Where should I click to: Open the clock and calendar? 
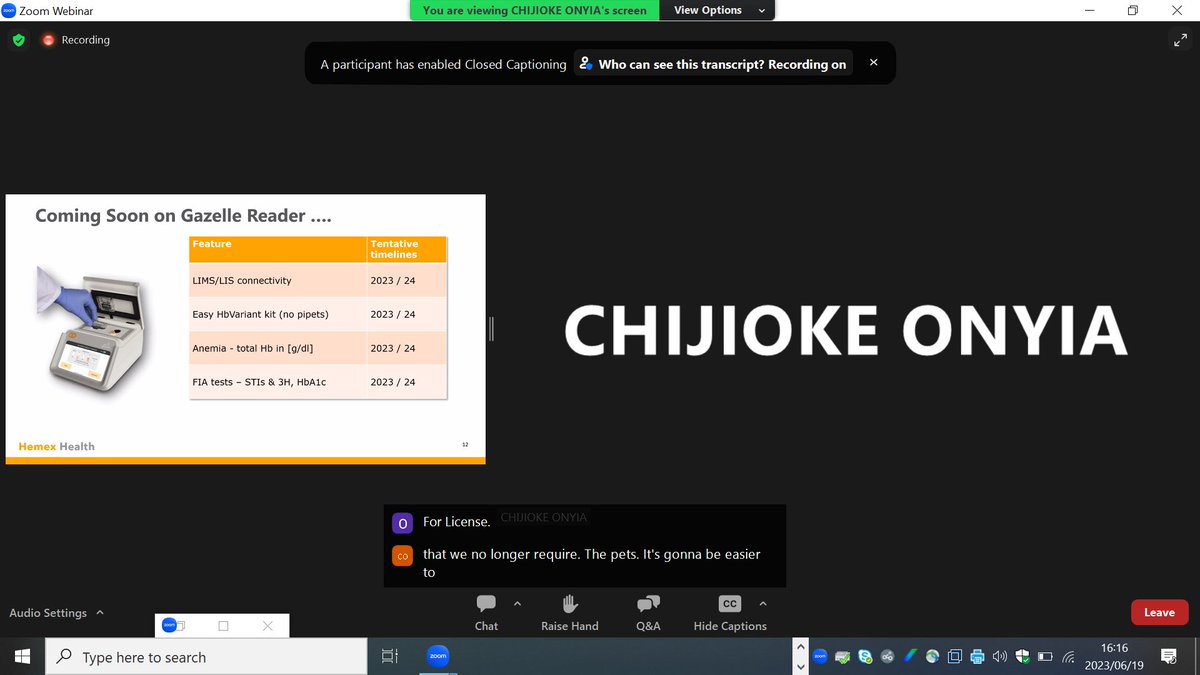pyautogui.click(x=1115, y=657)
